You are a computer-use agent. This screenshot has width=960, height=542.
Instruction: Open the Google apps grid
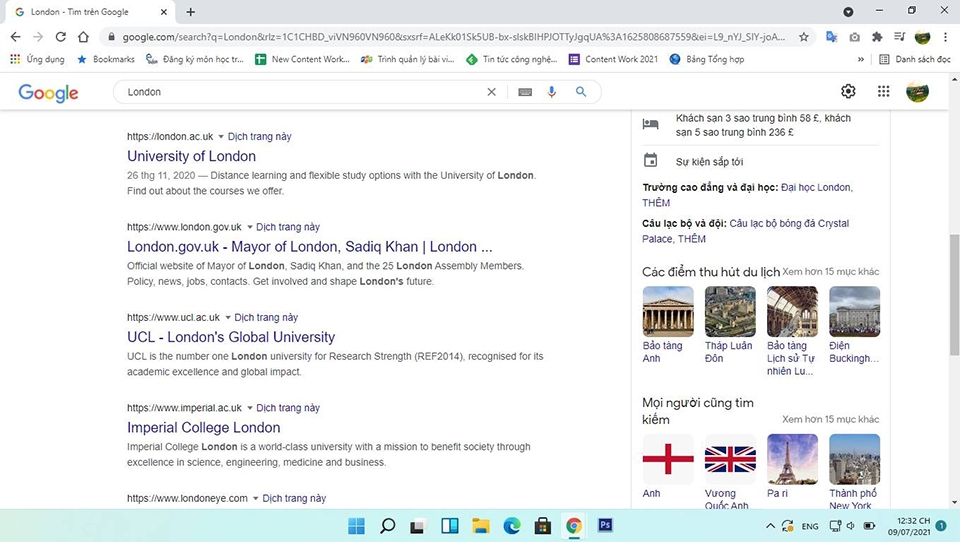pos(883,91)
